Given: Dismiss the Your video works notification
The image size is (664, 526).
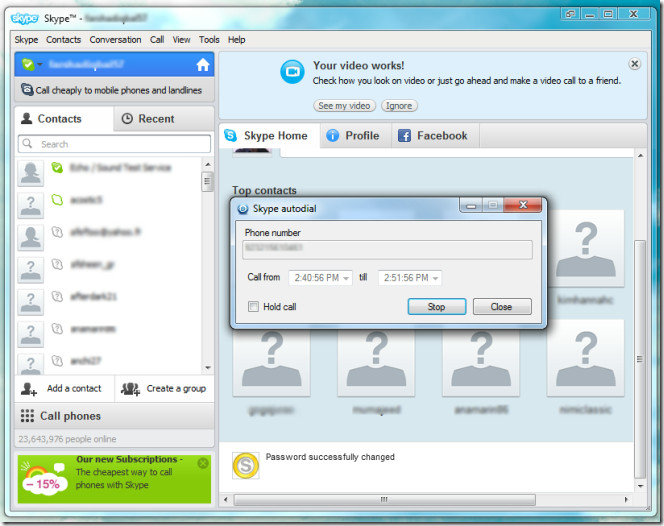Looking at the screenshot, I should [x=634, y=64].
